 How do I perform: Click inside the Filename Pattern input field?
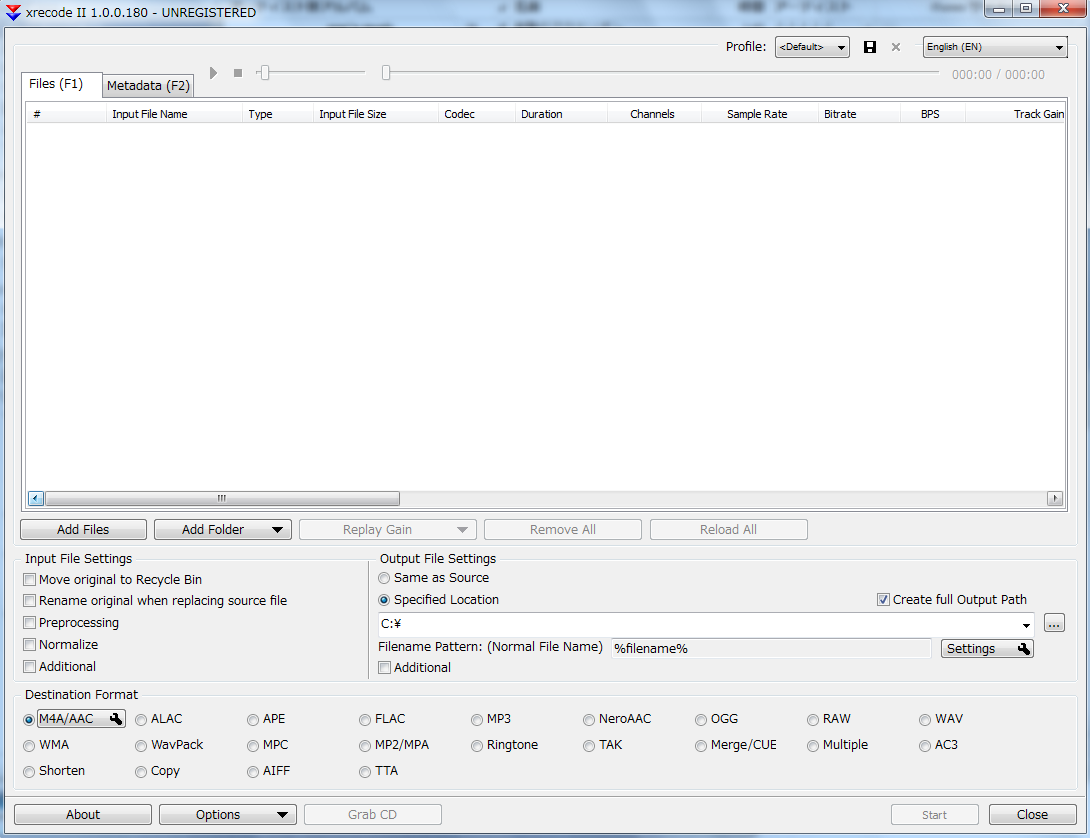click(770, 647)
